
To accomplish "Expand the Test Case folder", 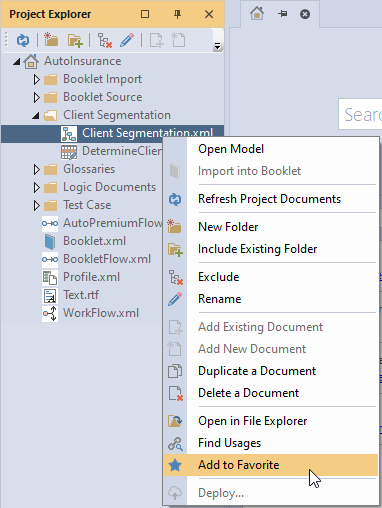I will [x=36, y=205].
